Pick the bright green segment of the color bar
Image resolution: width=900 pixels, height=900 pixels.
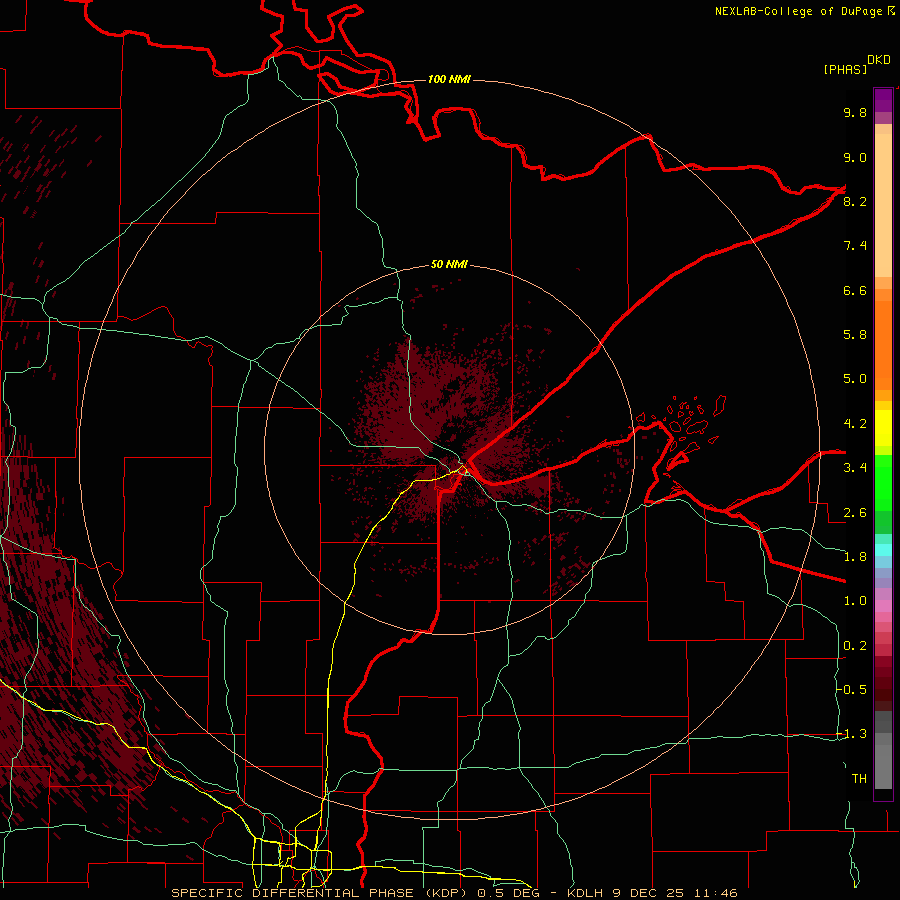pyautogui.click(x=883, y=485)
